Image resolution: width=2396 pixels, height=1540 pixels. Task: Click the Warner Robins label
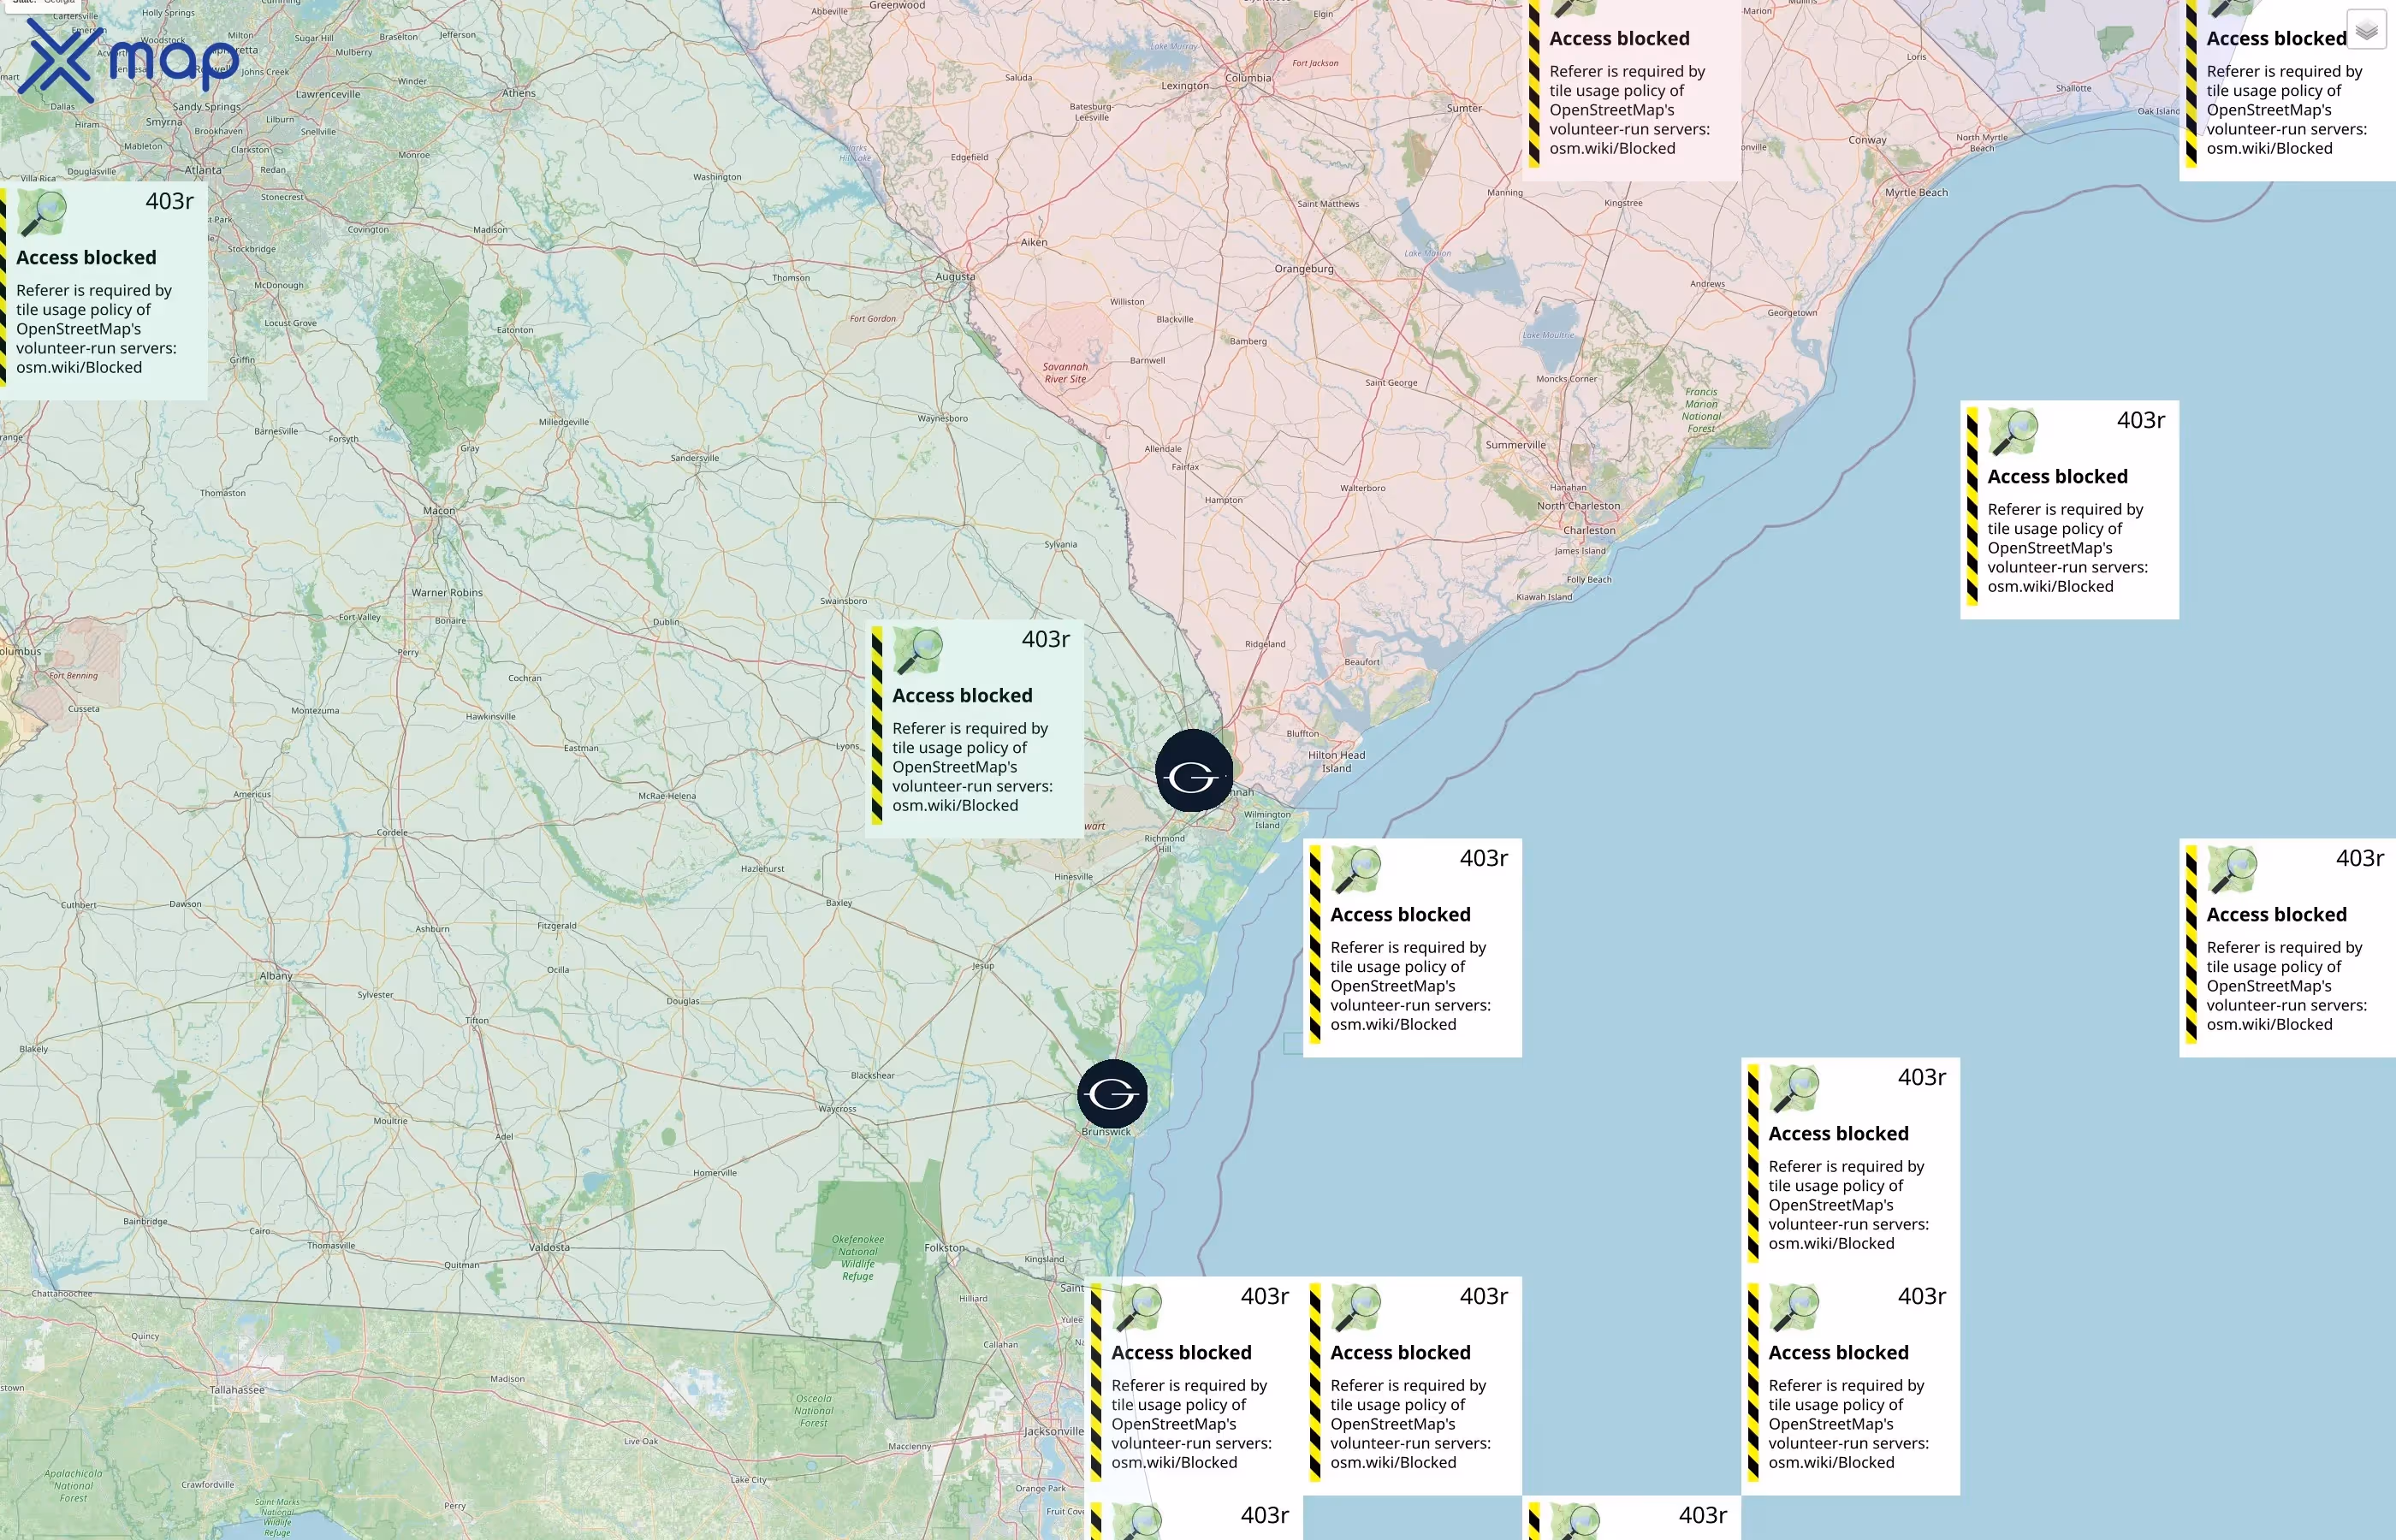(x=447, y=593)
